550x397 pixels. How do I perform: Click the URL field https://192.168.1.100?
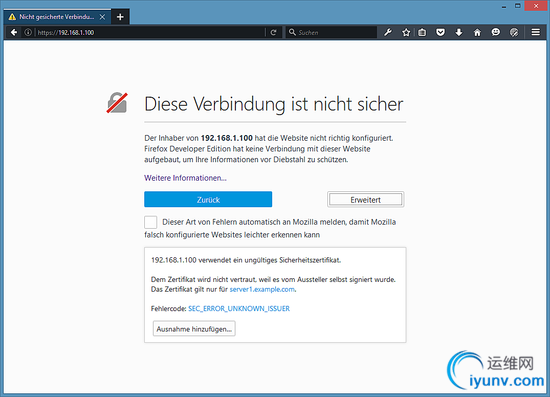(x=151, y=32)
